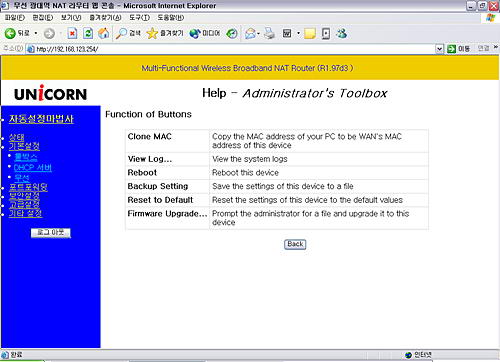Click the 'Reboot' table cell
500x362 pixels.
point(168,173)
